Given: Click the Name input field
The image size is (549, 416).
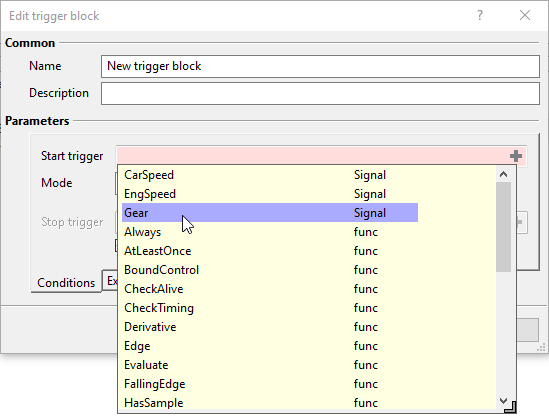Looking at the screenshot, I should (320, 66).
